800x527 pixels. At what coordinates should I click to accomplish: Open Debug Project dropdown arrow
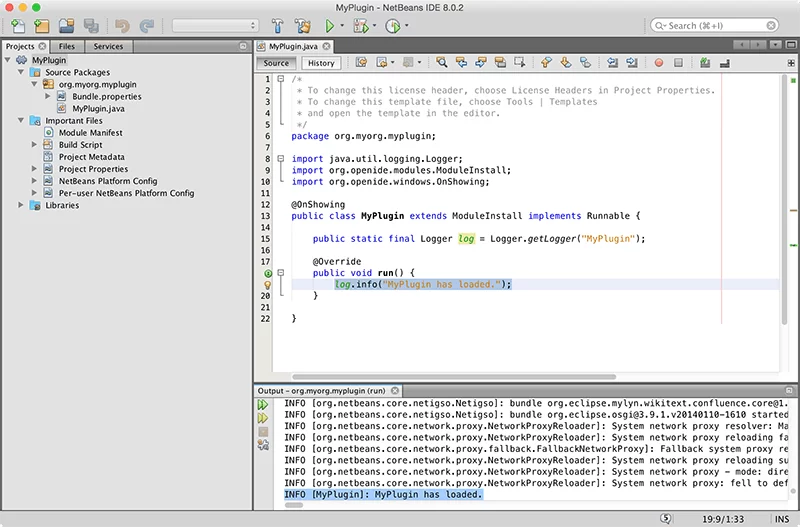[374, 26]
